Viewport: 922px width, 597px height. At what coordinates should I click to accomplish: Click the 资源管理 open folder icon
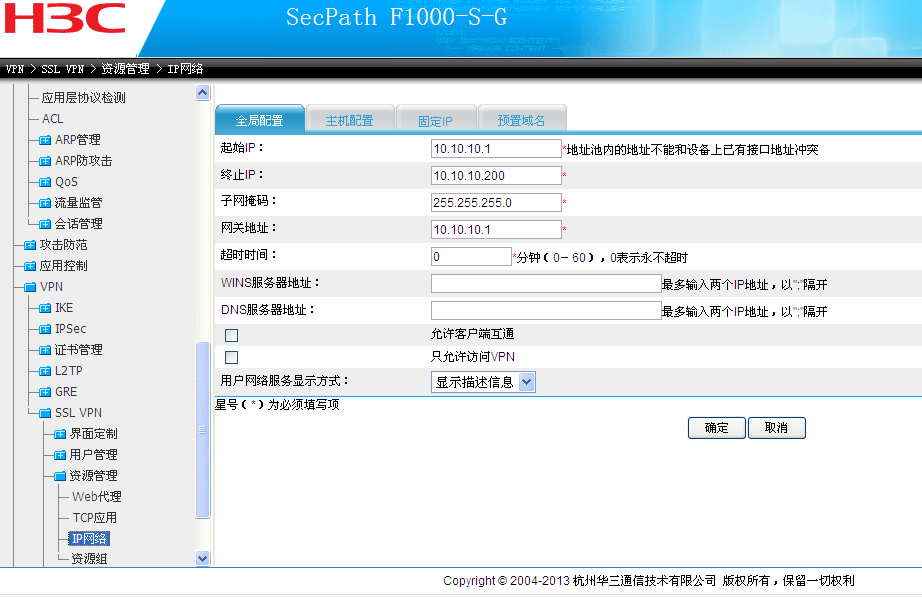[59, 476]
